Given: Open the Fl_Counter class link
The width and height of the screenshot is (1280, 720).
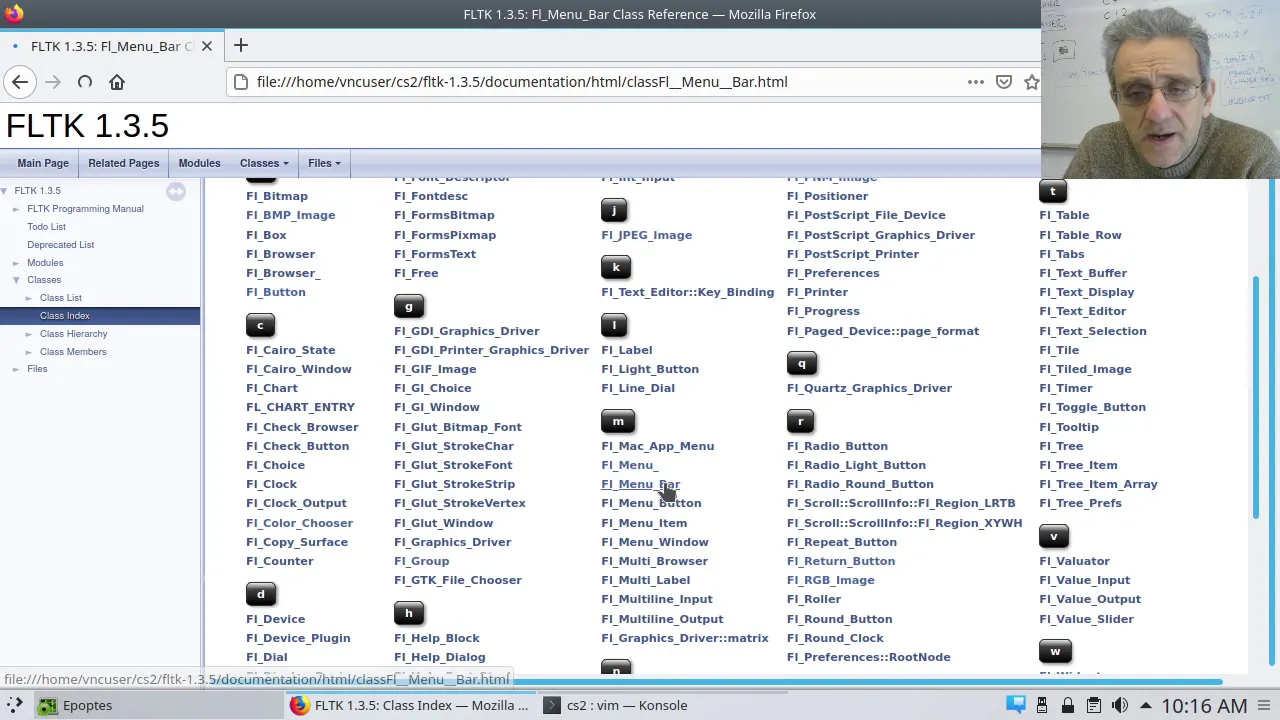Looking at the screenshot, I should coord(280,561).
